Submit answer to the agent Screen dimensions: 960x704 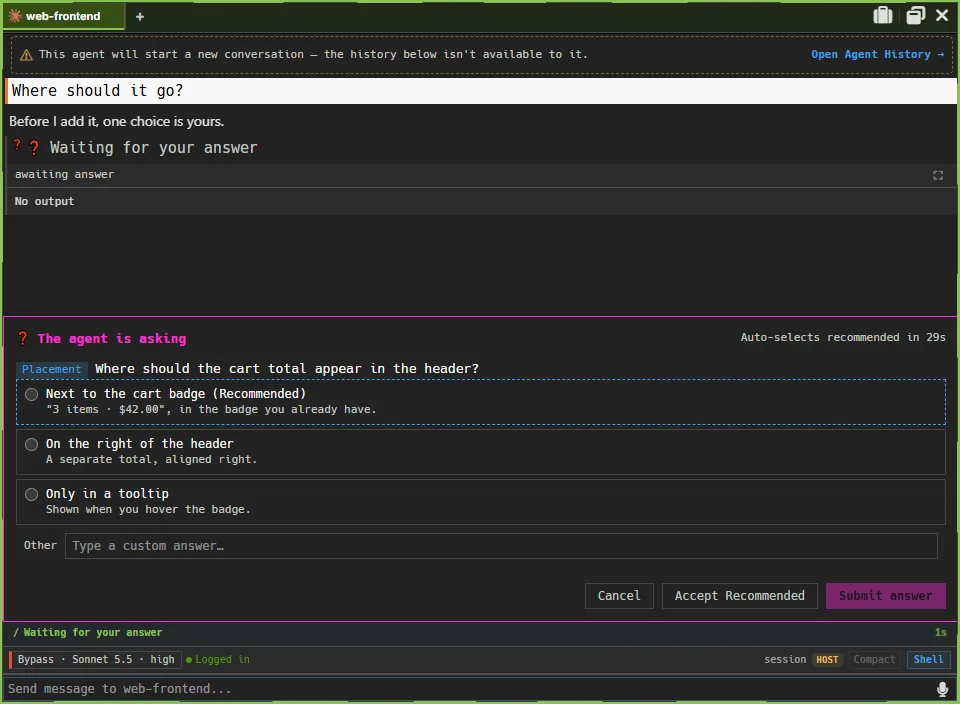(x=885, y=596)
